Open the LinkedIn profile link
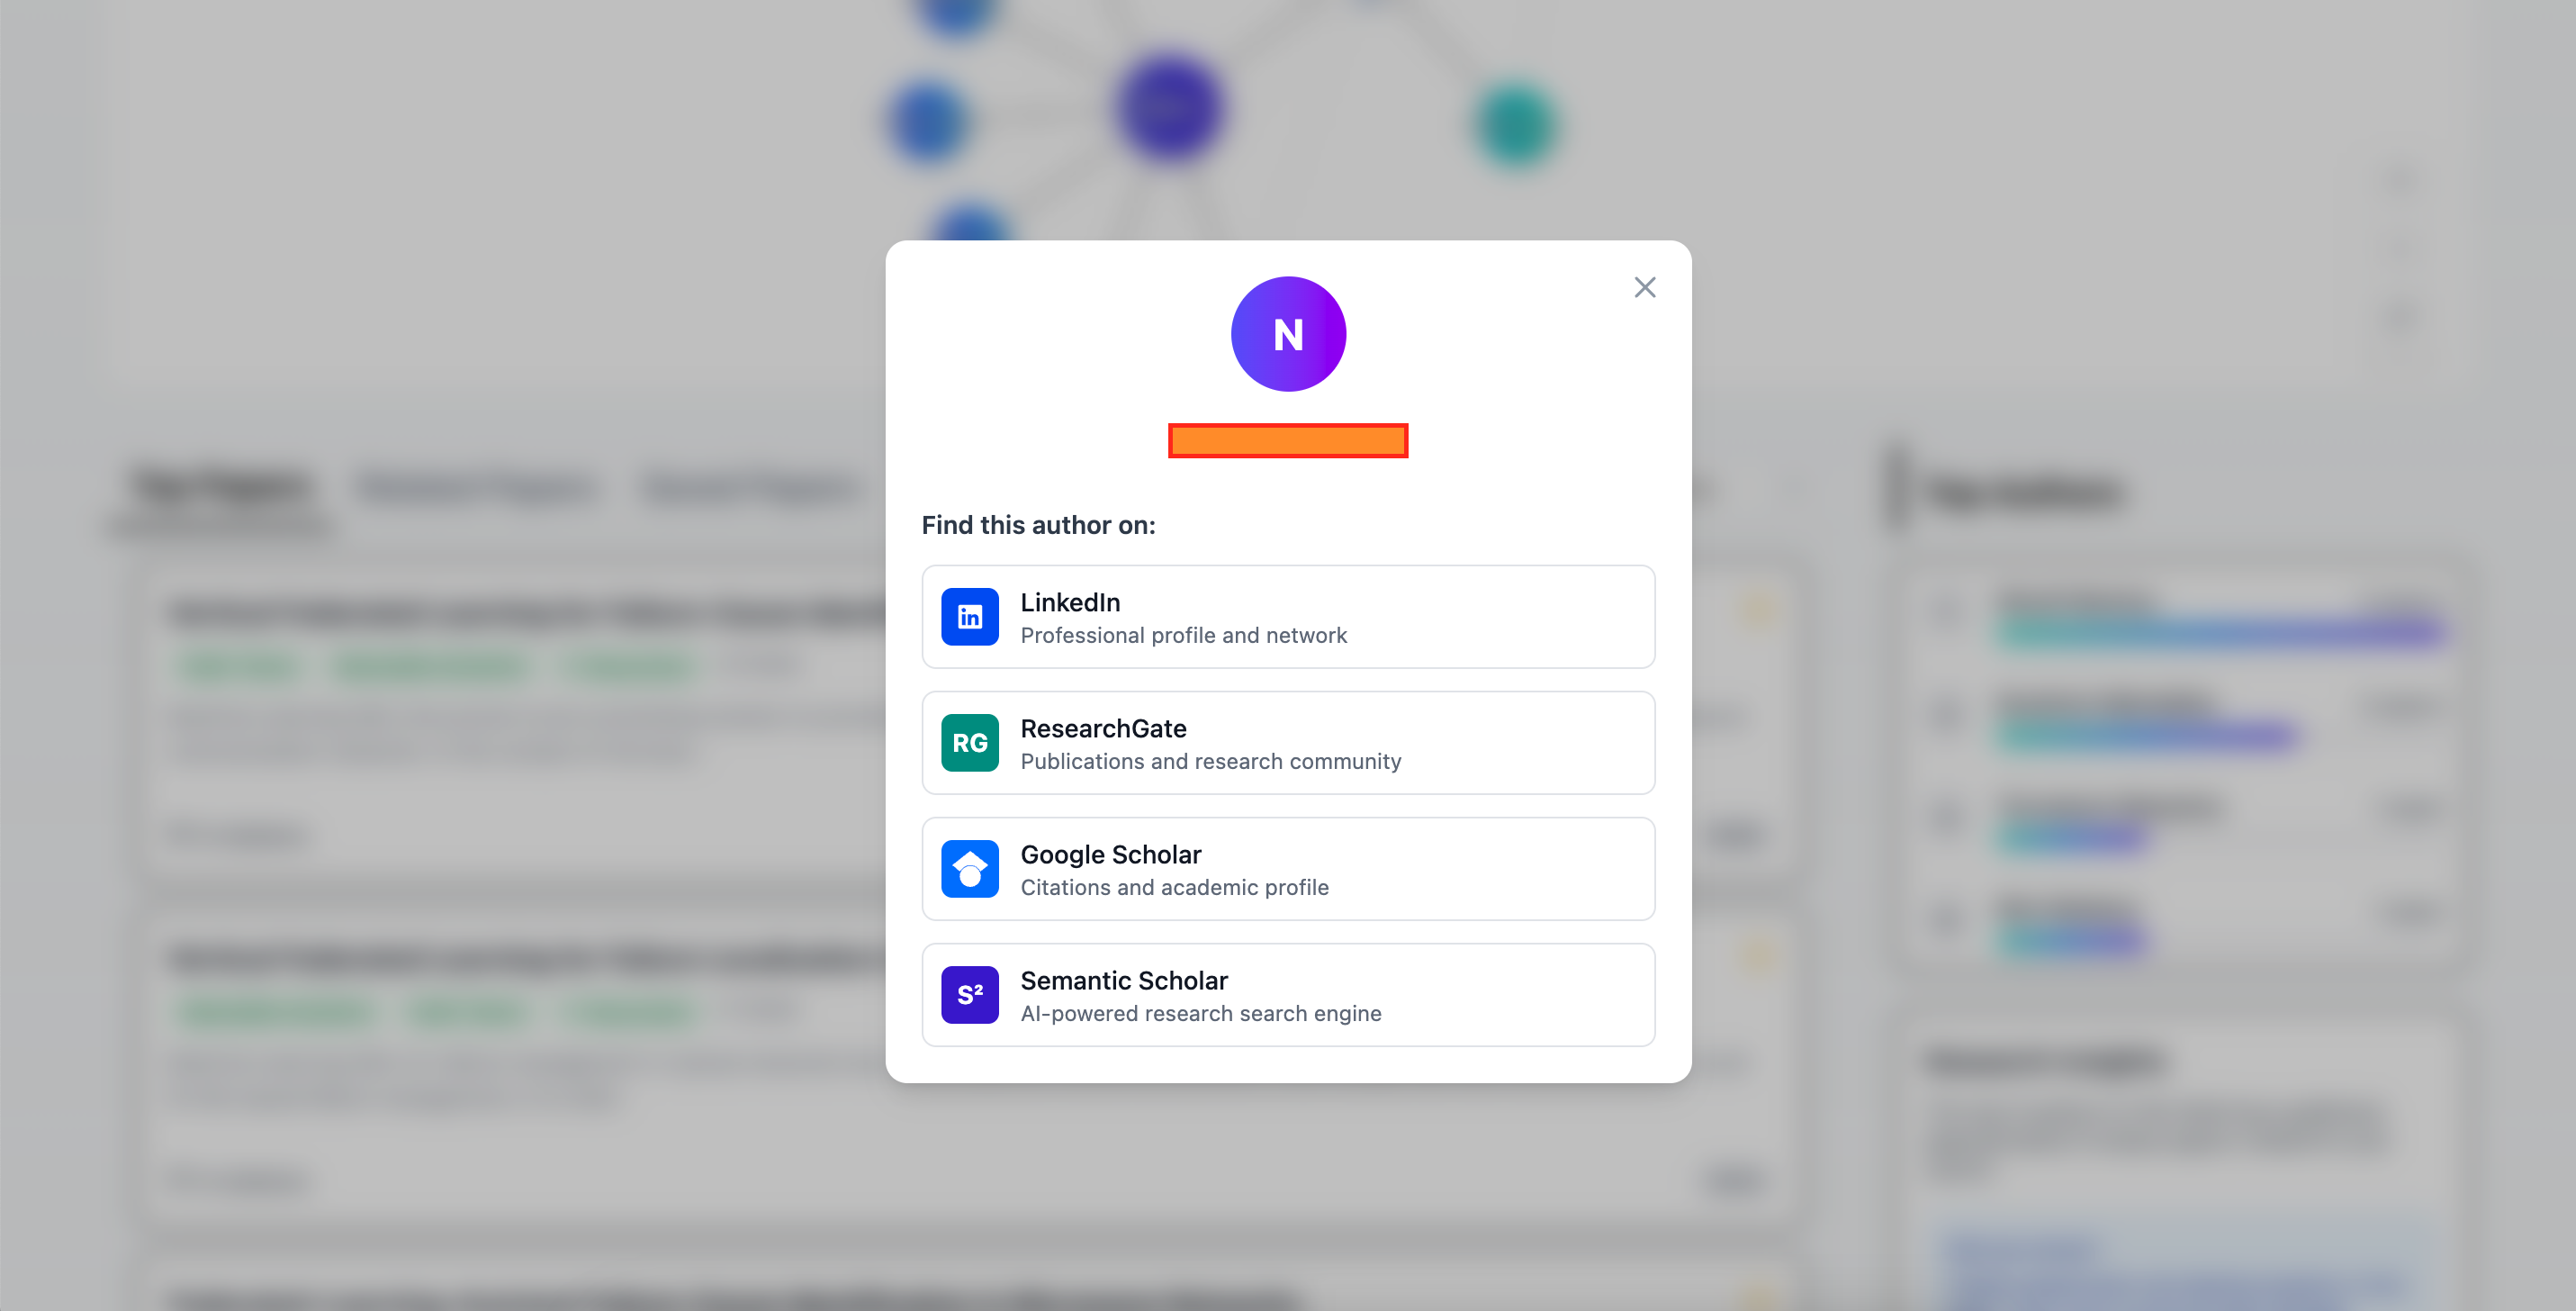 point(1069,602)
